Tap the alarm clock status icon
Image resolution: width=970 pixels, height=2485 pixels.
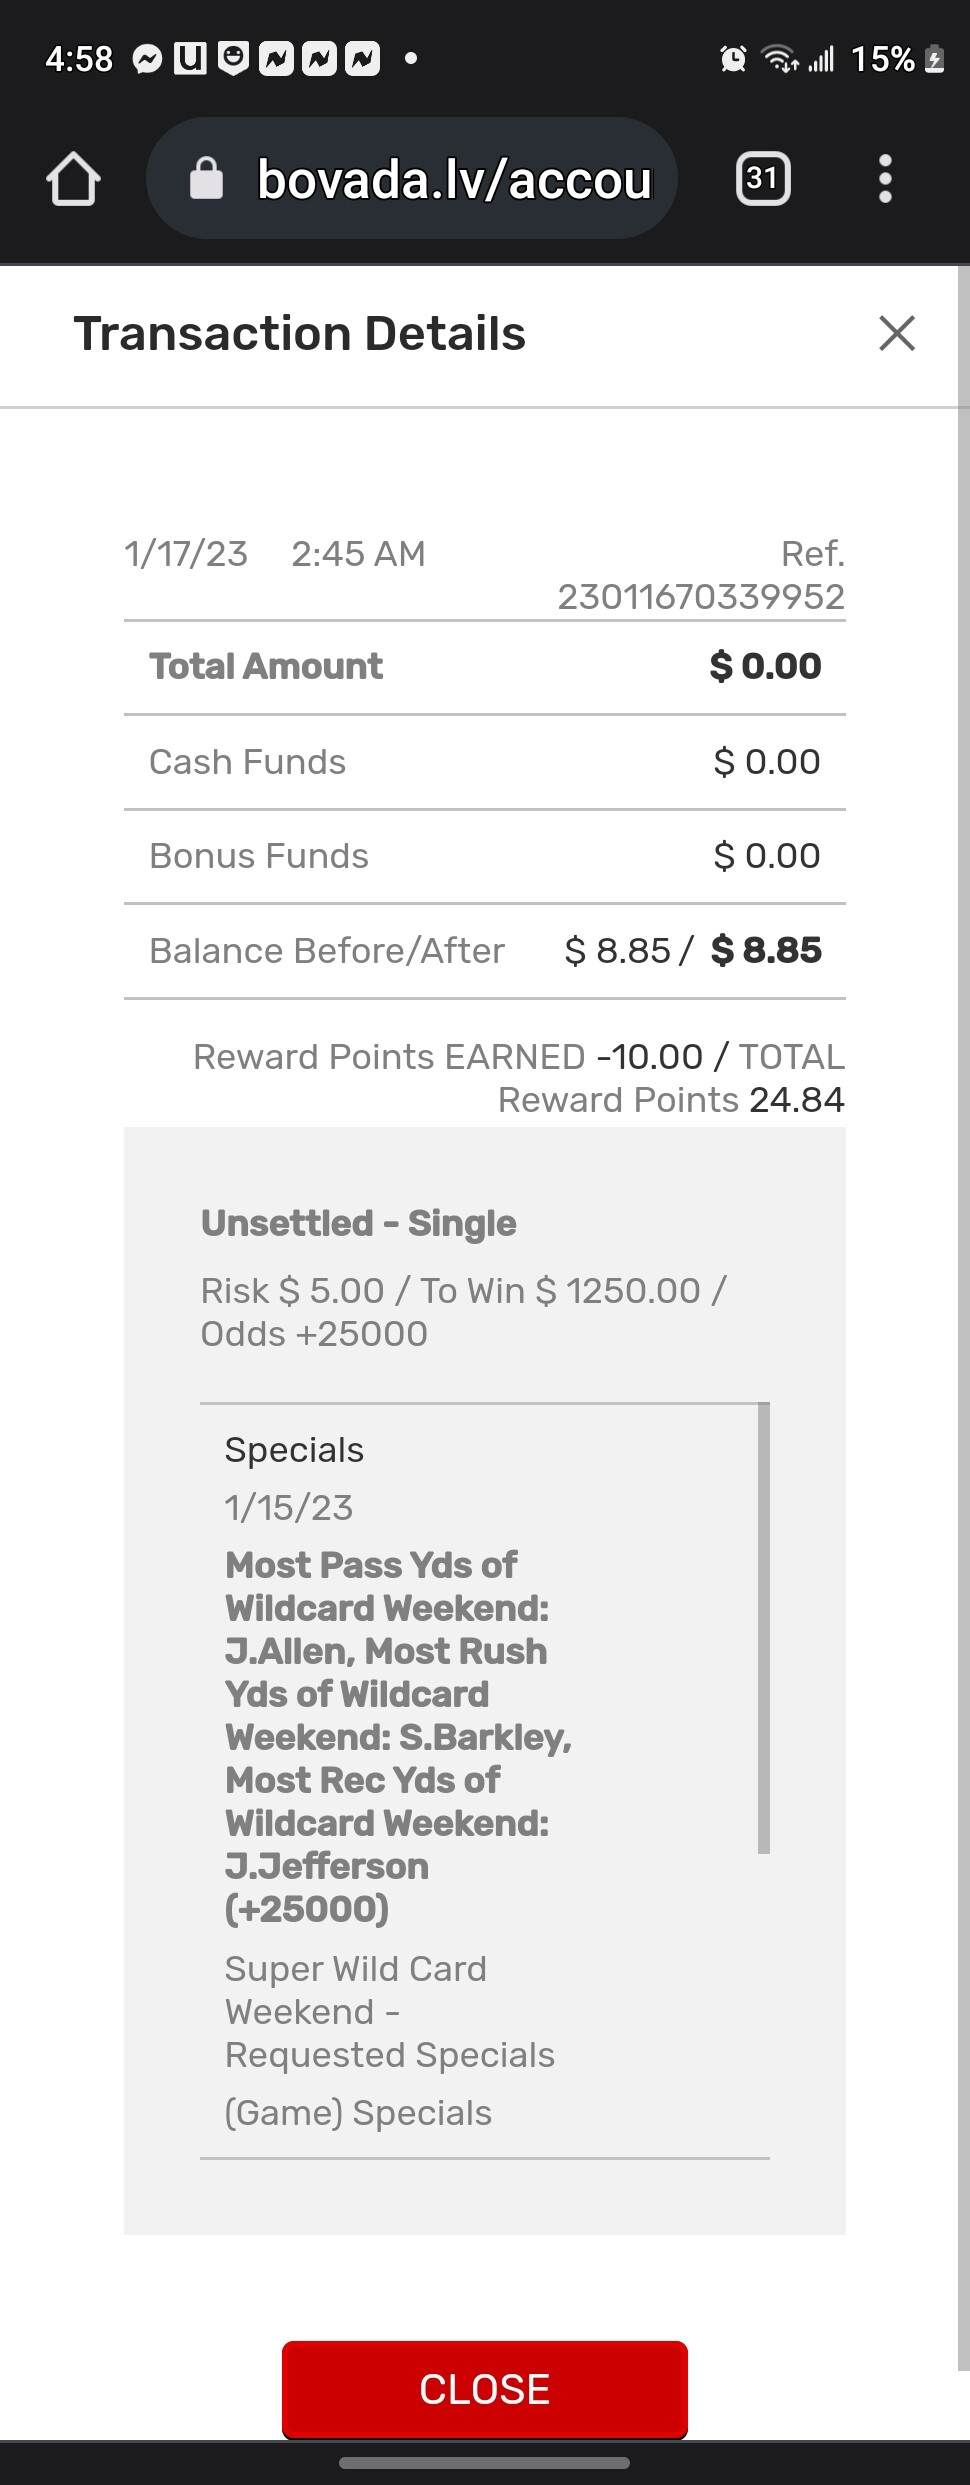pyautogui.click(x=733, y=60)
